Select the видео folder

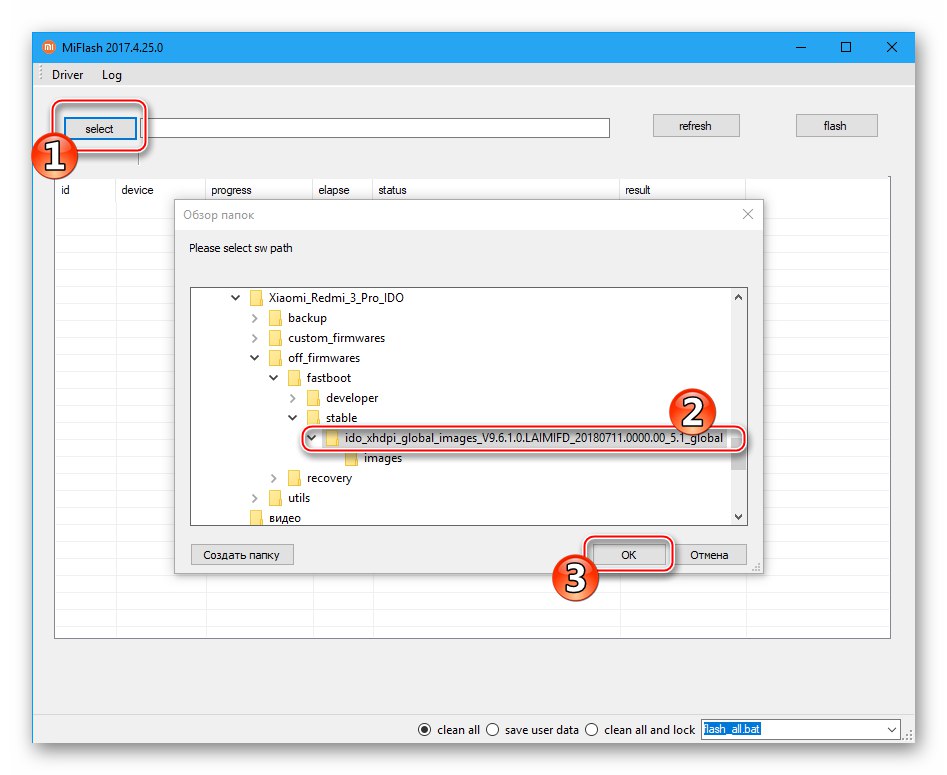284,518
